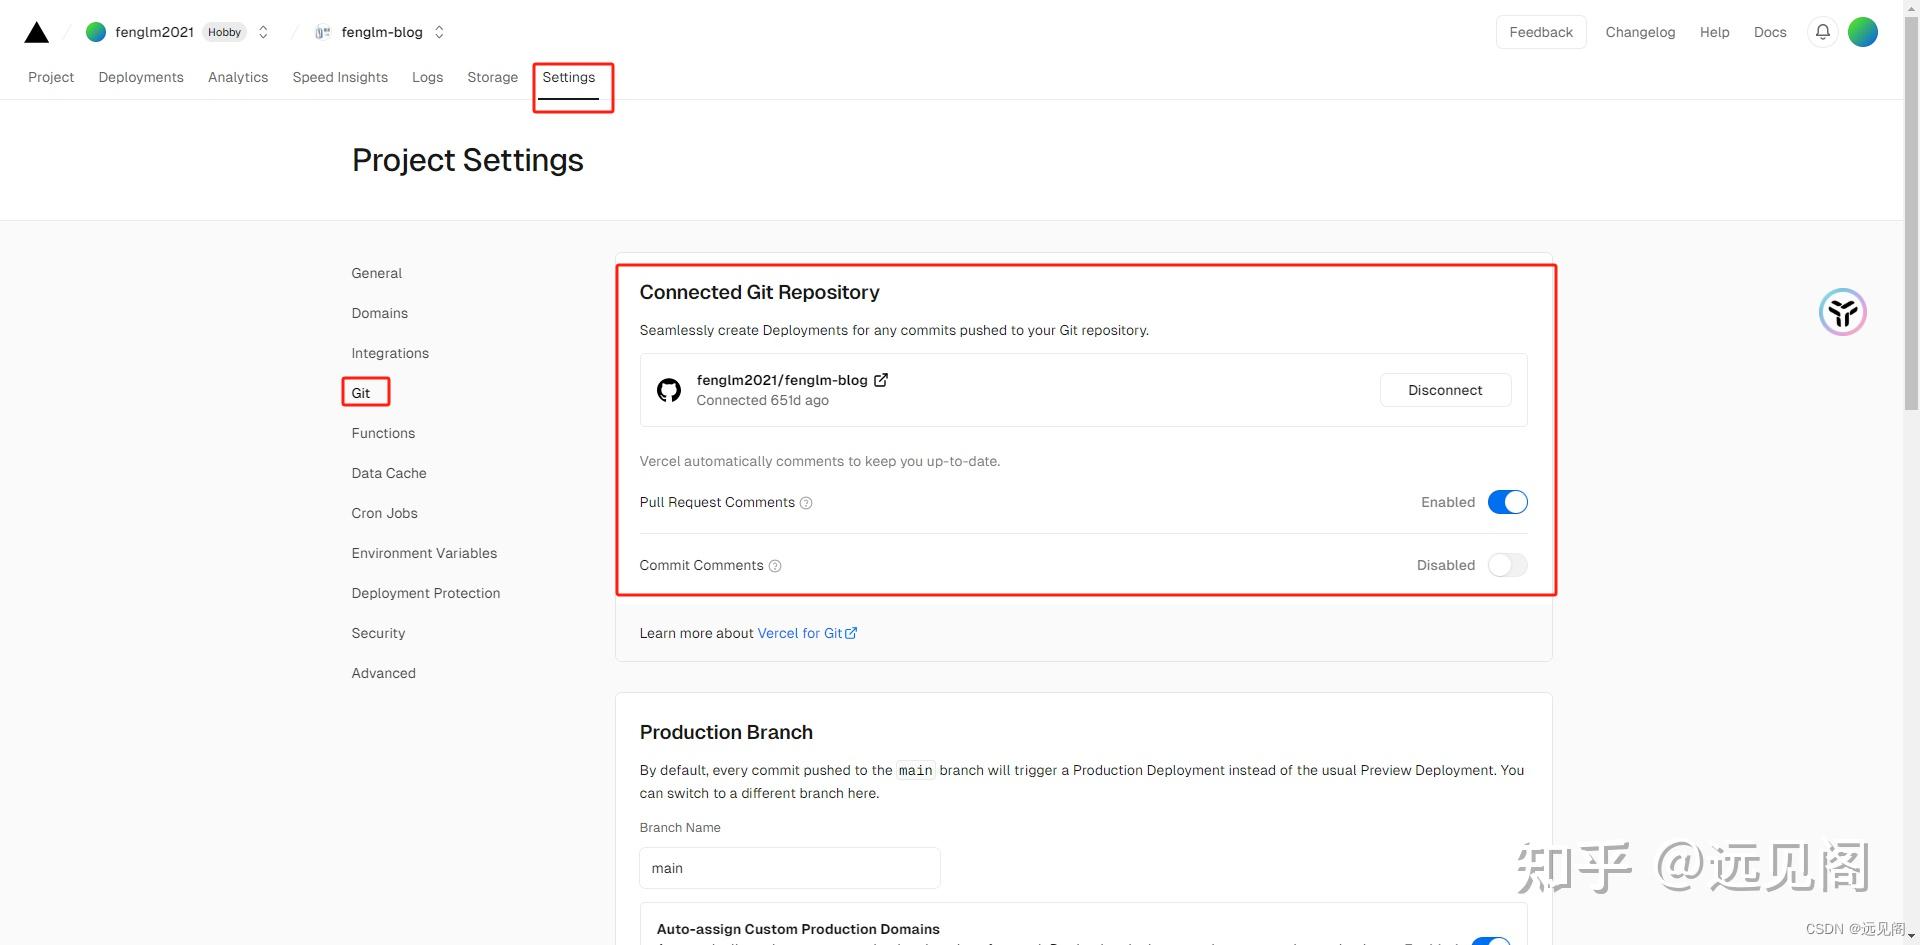The width and height of the screenshot is (1920, 945).
Task: Disable the Pull Request Comments toggle
Action: pos(1507,502)
